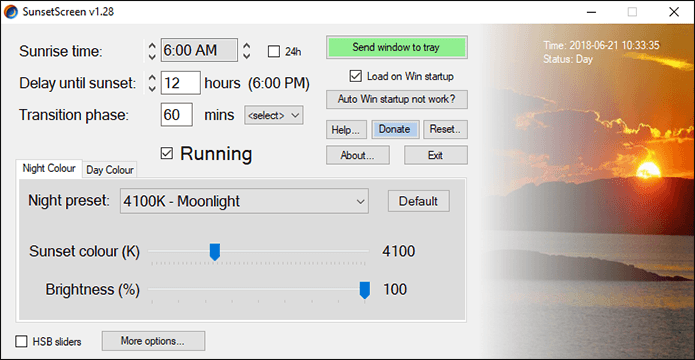
Task: Click the Delay until sunset hours field
Action: coord(180,83)
